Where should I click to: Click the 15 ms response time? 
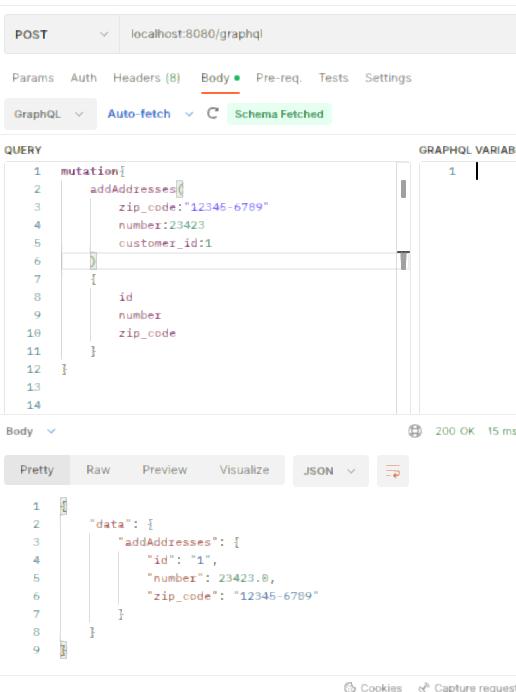pos(501,431)
